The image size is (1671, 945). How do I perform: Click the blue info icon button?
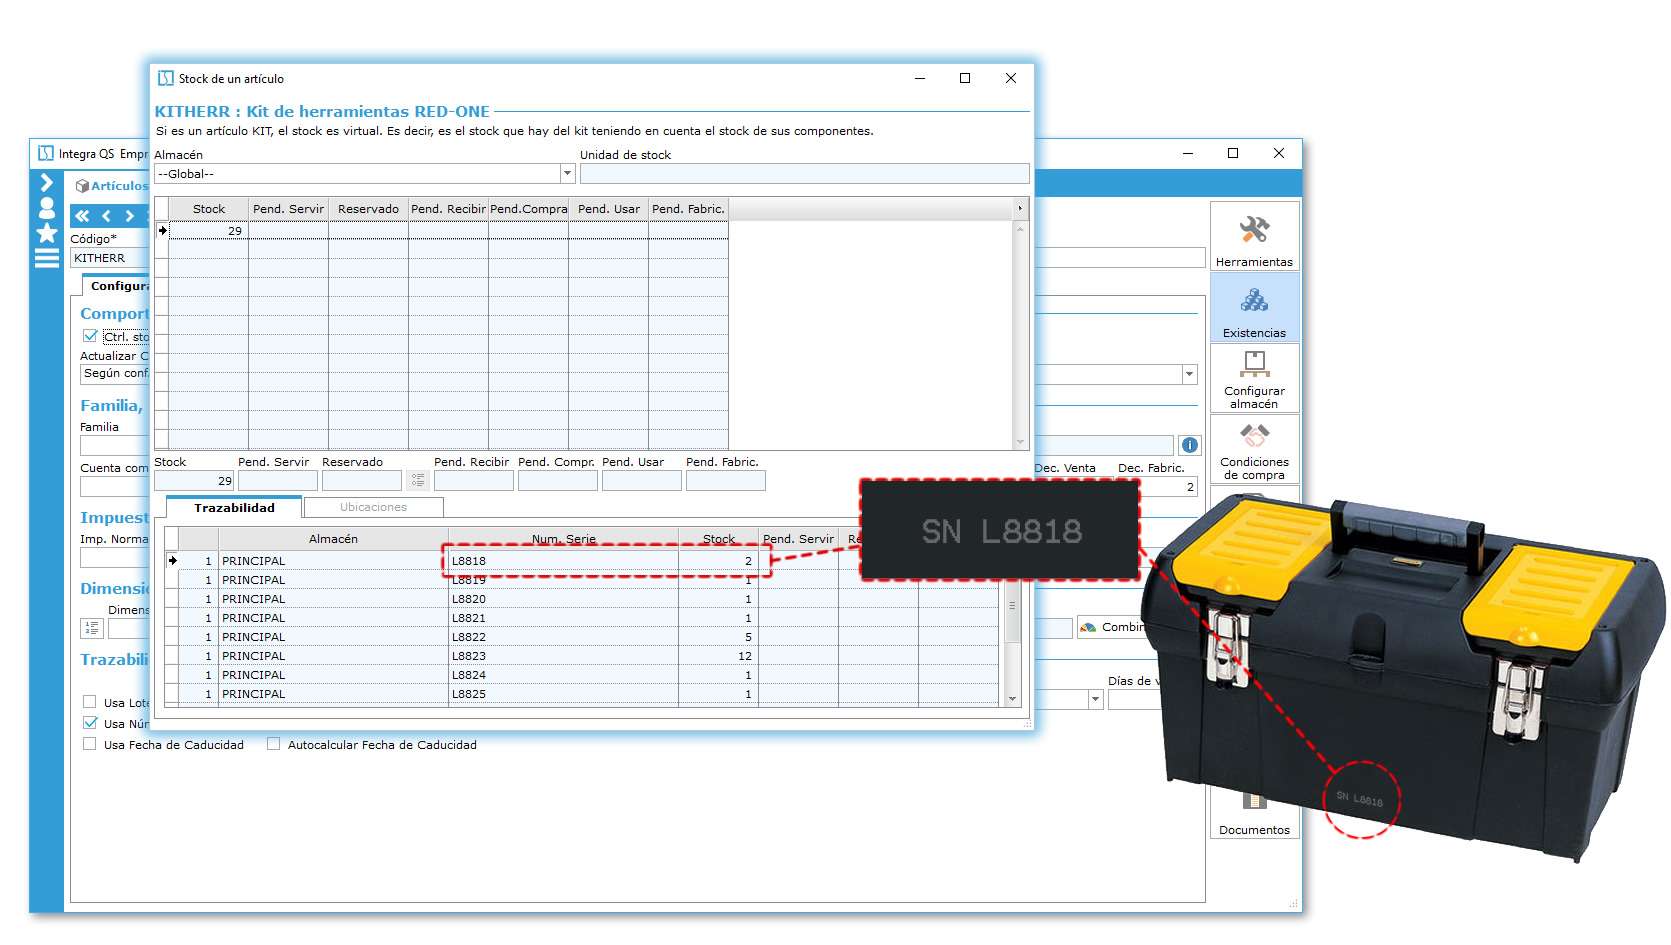pyautogui.click(x=1188, y=444)
